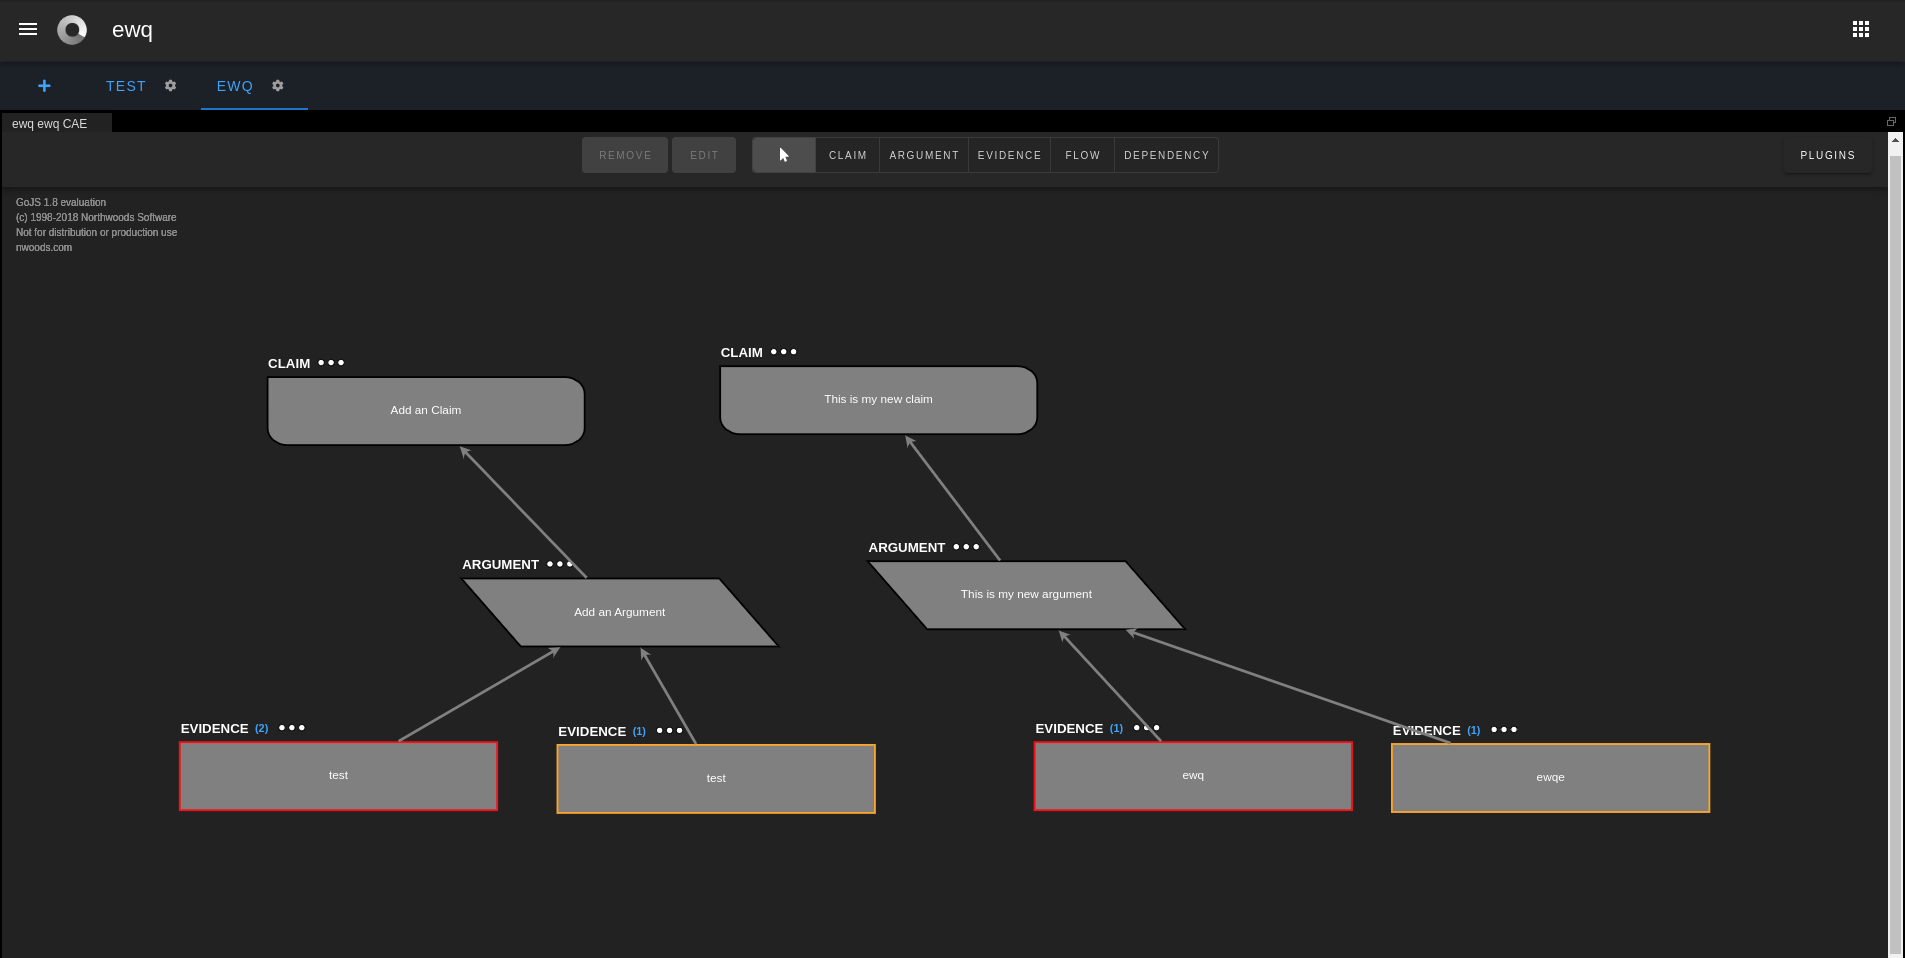Open the hamburger navigation menu
This screenshot has height=958, width=1905.
pyautogui.click(x=28, y=29)
